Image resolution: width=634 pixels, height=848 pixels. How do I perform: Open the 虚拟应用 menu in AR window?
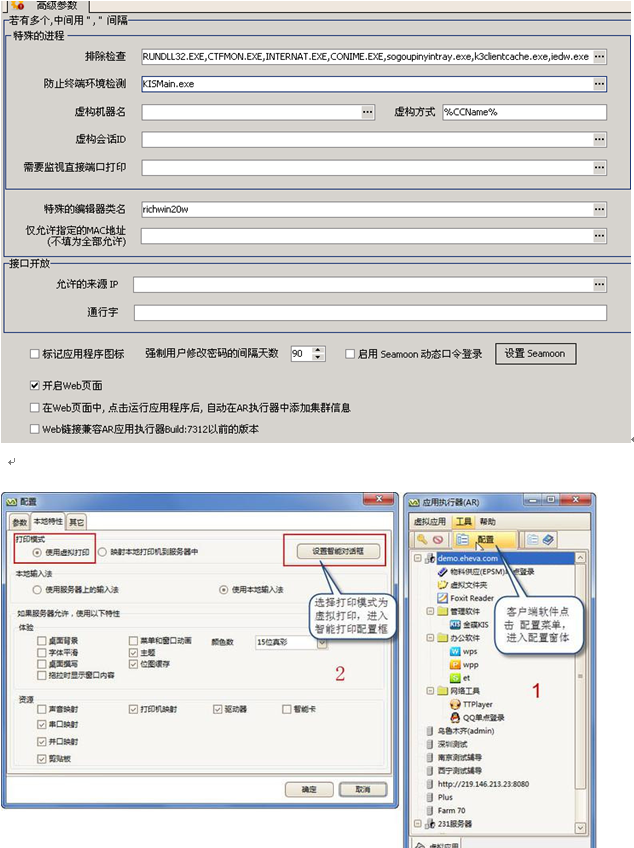tap(430, 521)
